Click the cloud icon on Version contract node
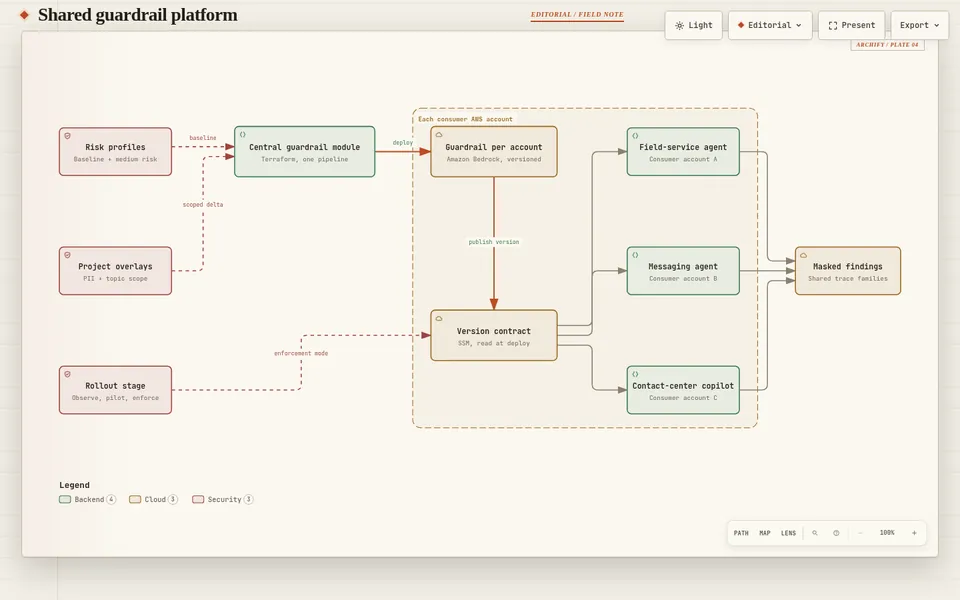Screen dimensions: 960x600 (x=439, y=318)
